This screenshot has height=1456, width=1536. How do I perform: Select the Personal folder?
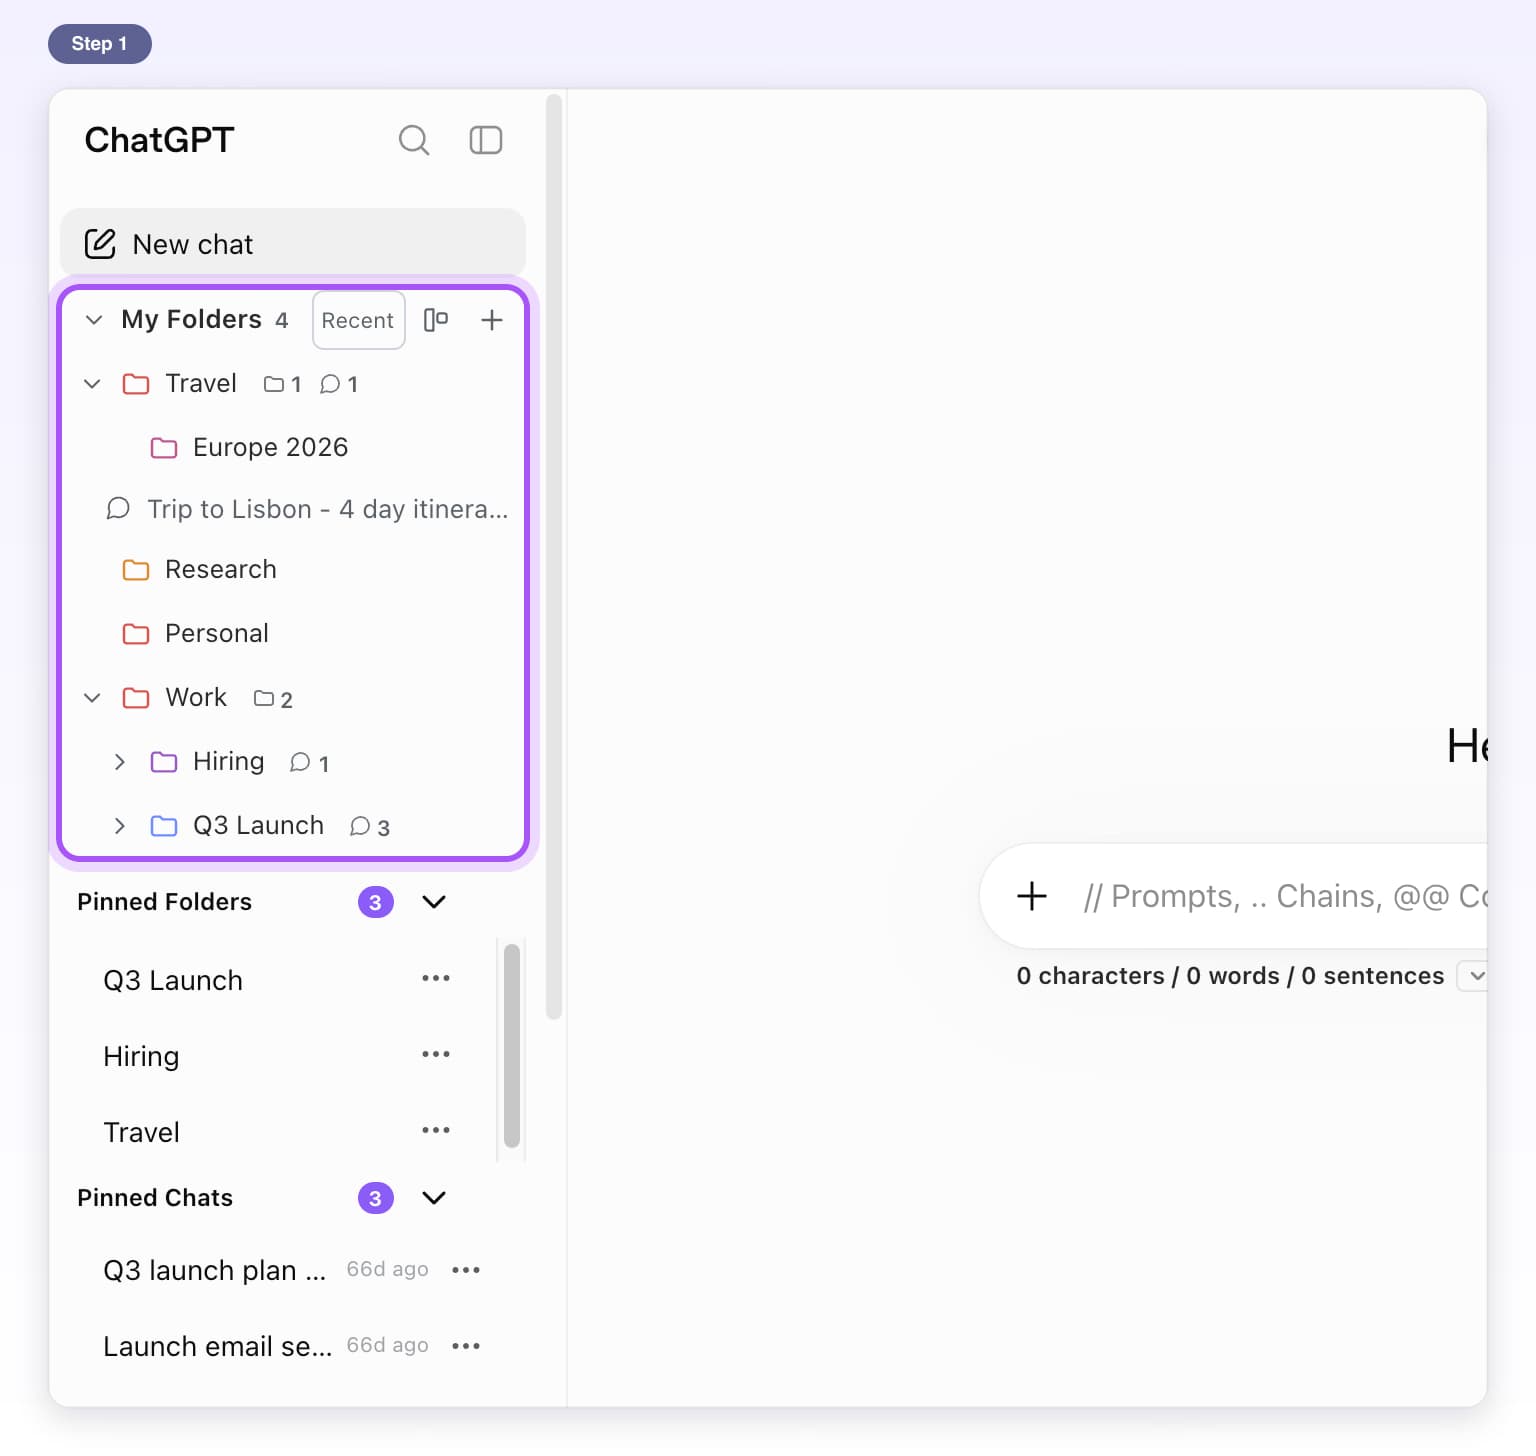tap(216, 633)
